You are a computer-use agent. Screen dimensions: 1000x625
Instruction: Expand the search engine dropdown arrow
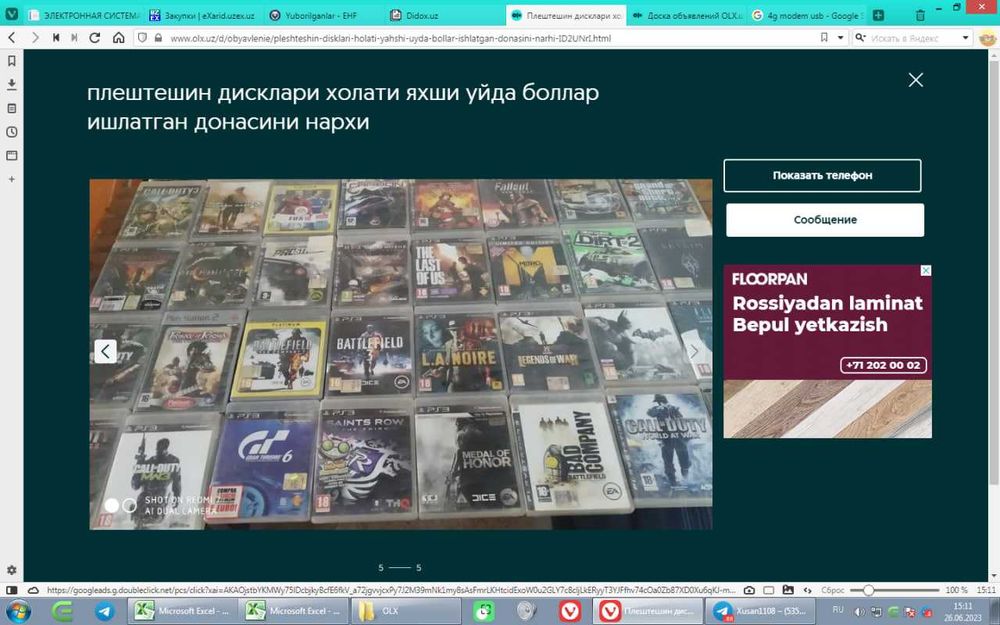(965, 38)
